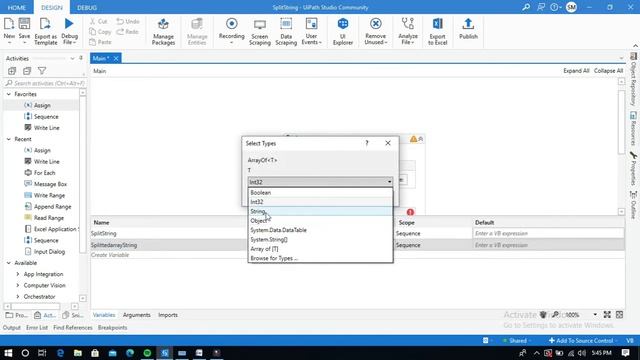This screenshot has height=360, width=640.
Task: Click Export to Excel
Action: 438,31
